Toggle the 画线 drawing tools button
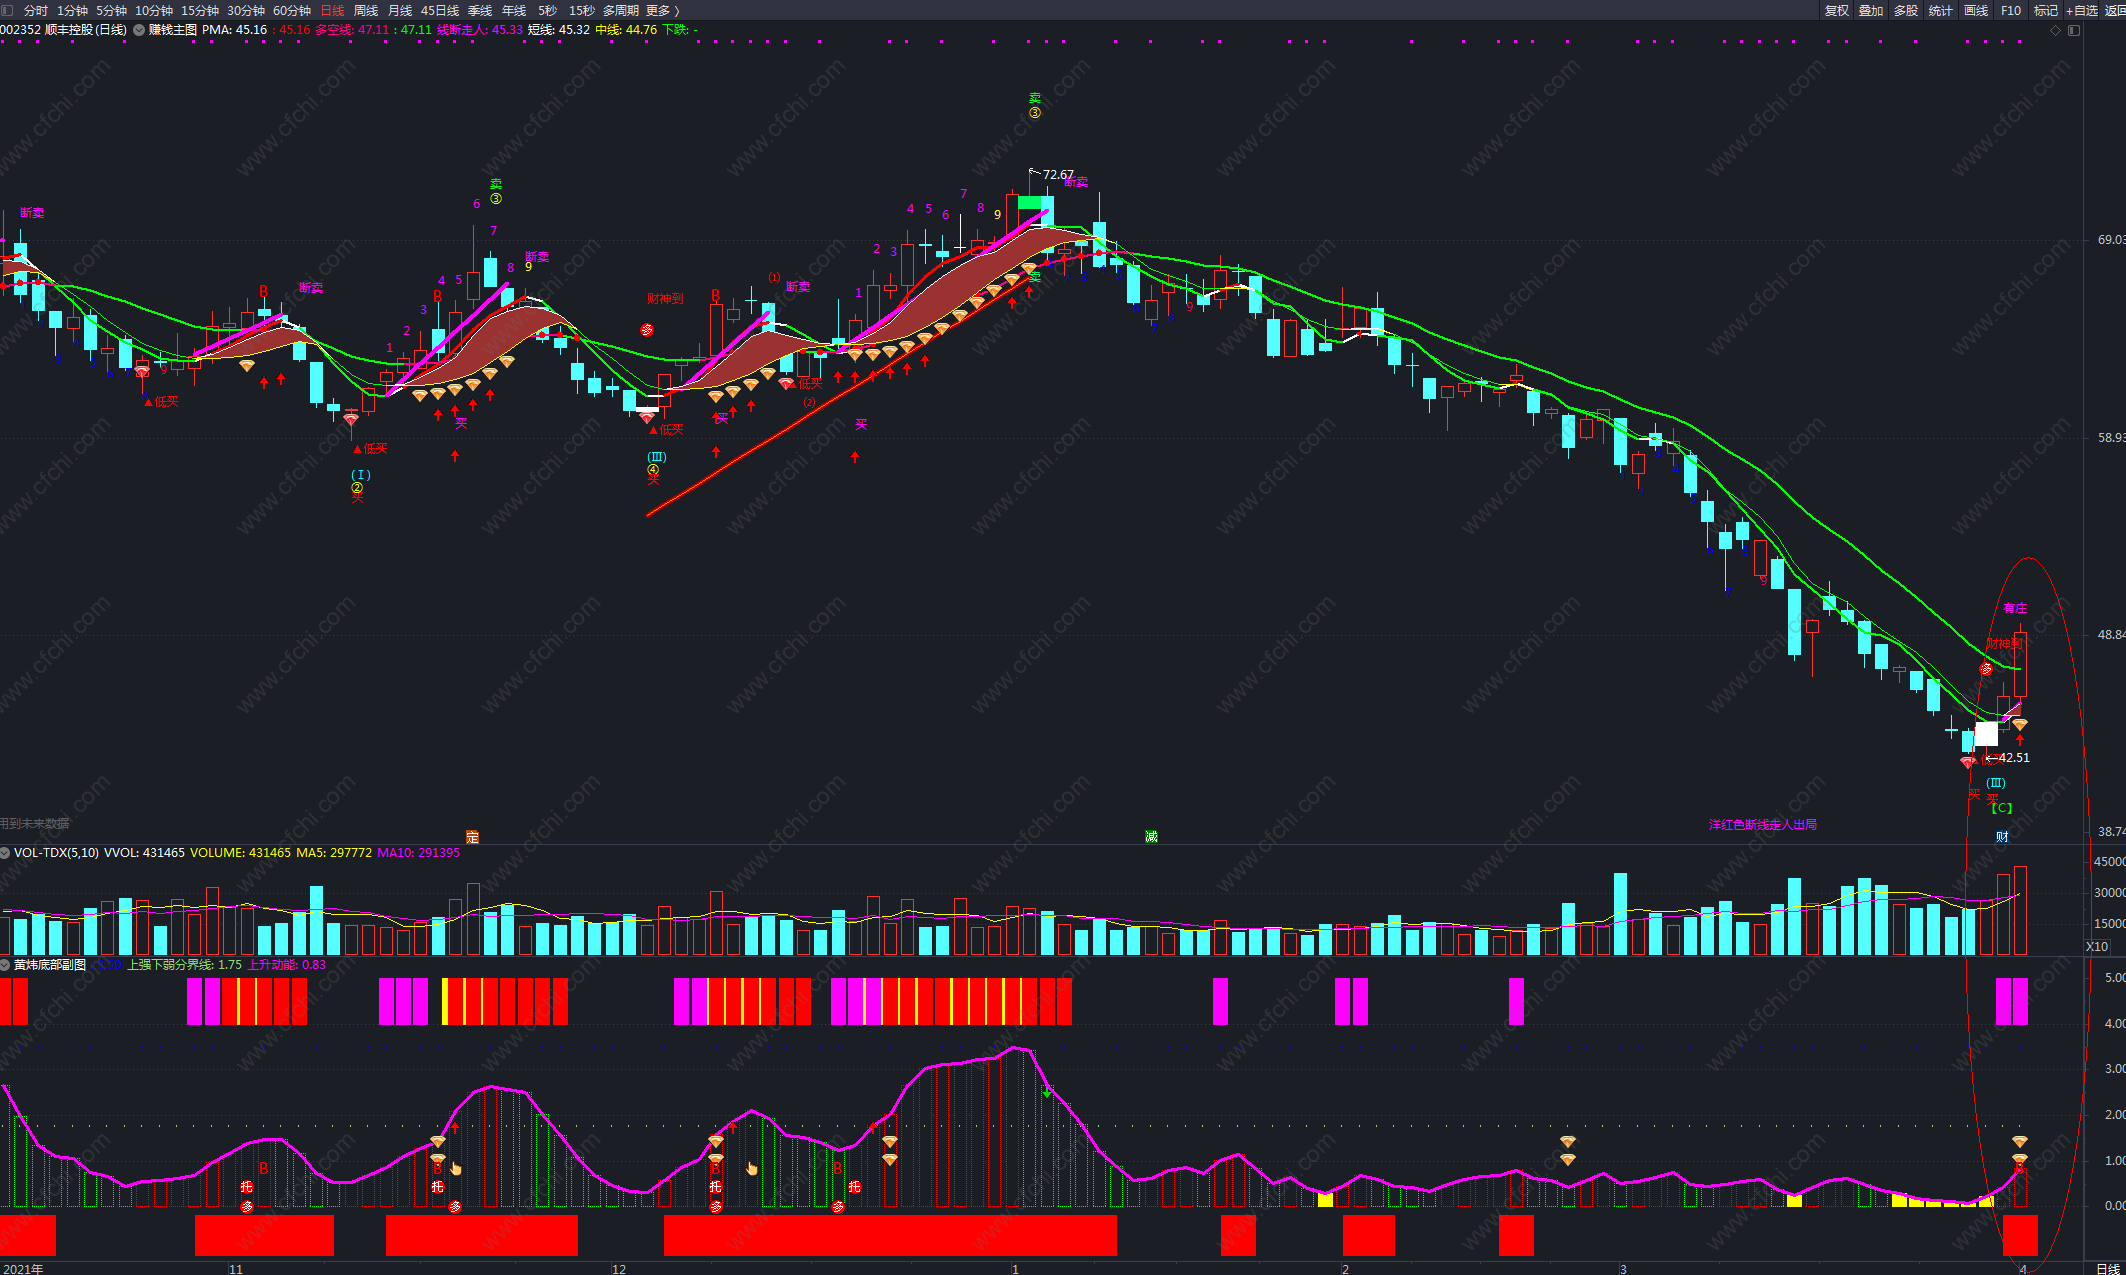This screenshot has width=2126, height=1275. point(1976,10)
